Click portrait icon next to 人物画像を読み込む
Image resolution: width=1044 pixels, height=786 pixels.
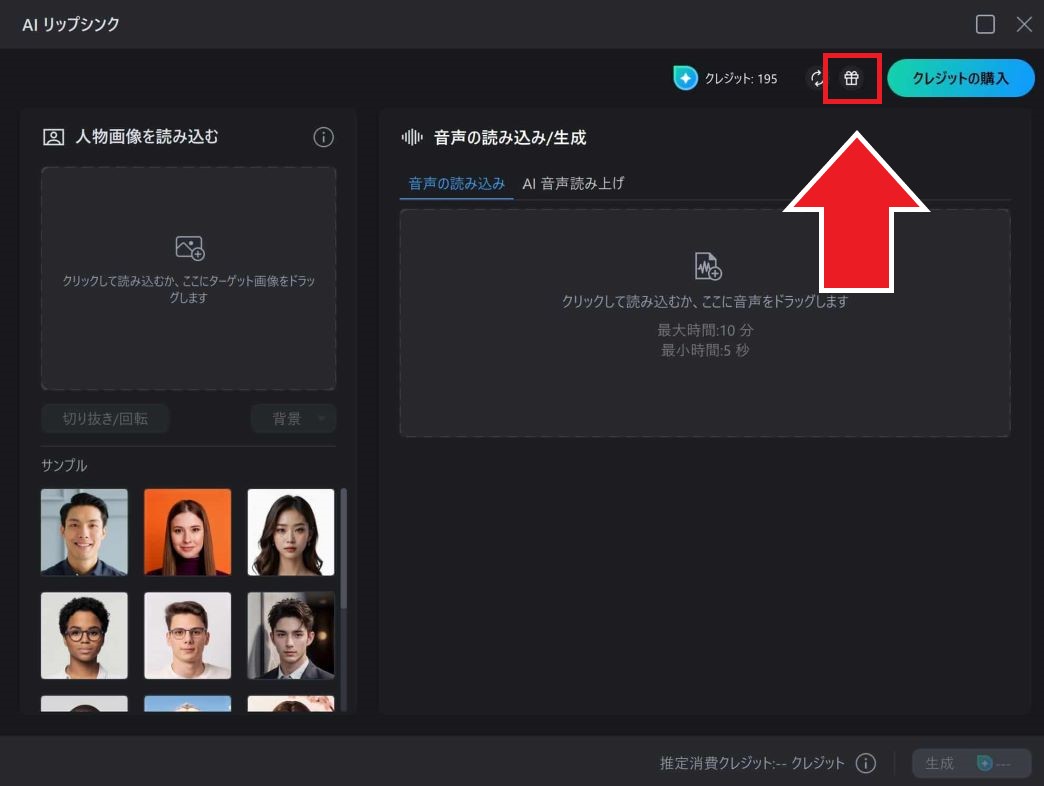click(x=53, y=137)
